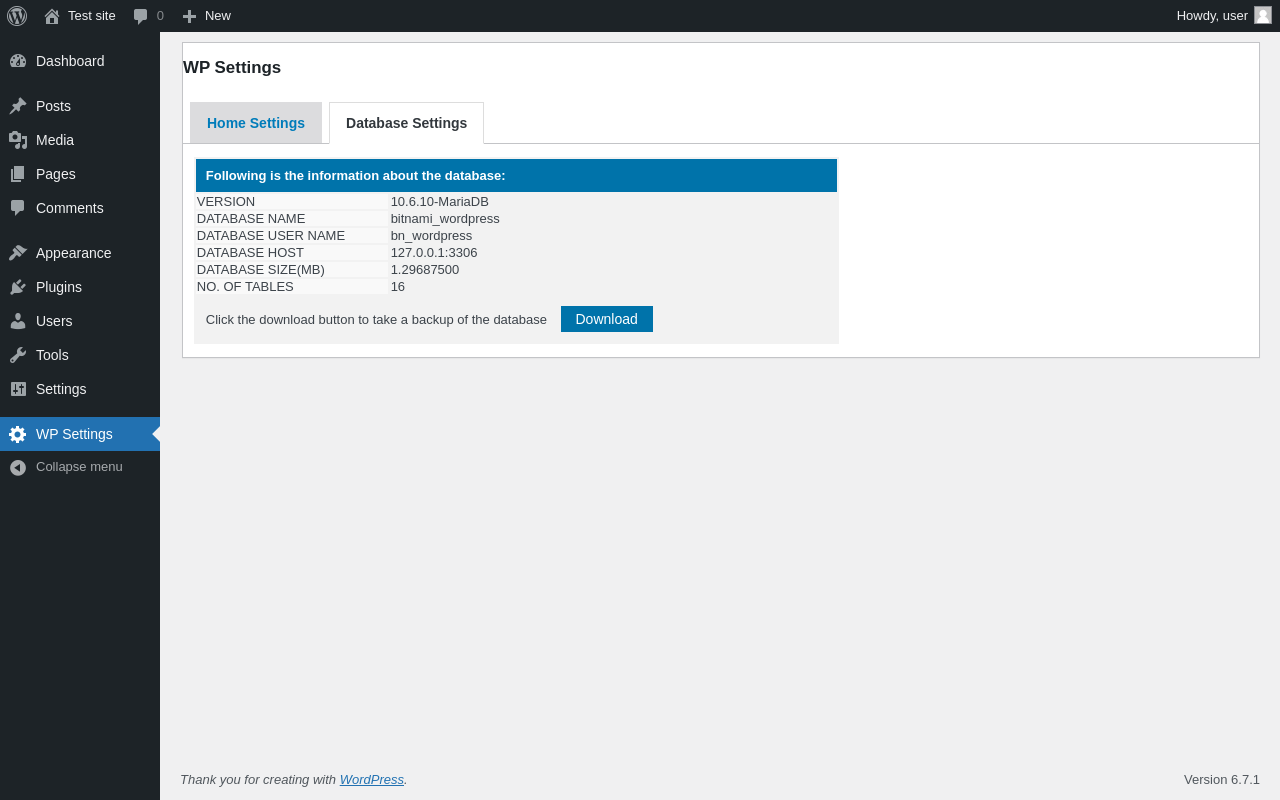Open Appearance via its paintbrush icon

click(18, 253)
